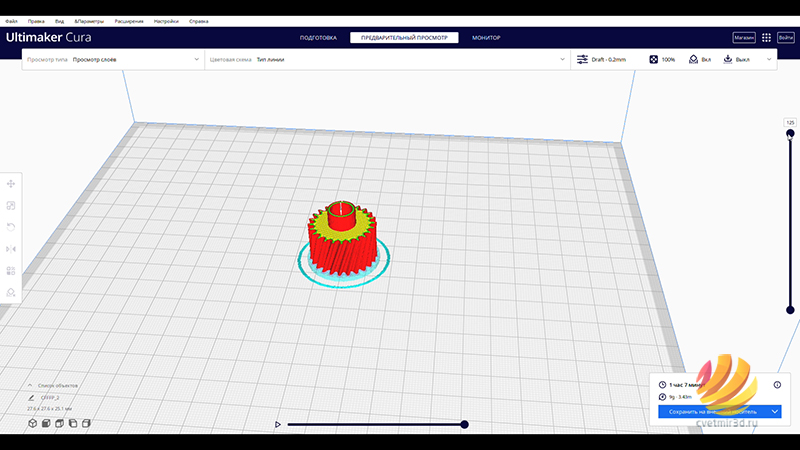
Task: Open the Edit menu
Action: click(x=36, y=21)
